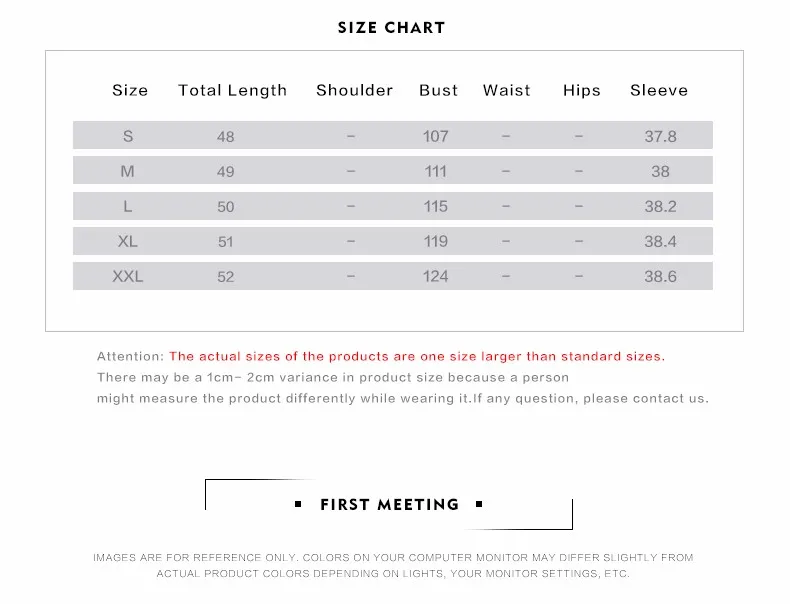
Task: Select the size L row label
Action: coord(127,207)
